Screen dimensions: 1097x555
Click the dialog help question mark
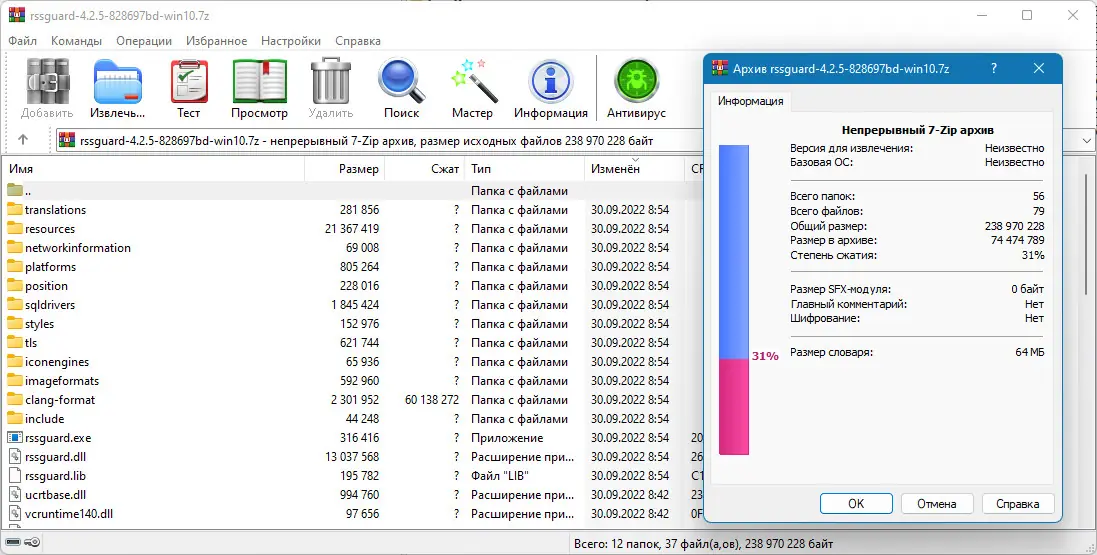[x=994, y=68]
